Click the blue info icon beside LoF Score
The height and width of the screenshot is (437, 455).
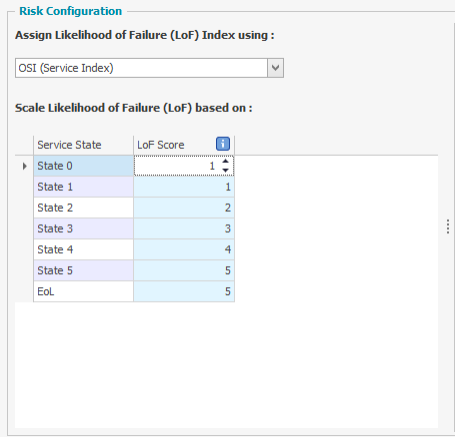(223, 144)
